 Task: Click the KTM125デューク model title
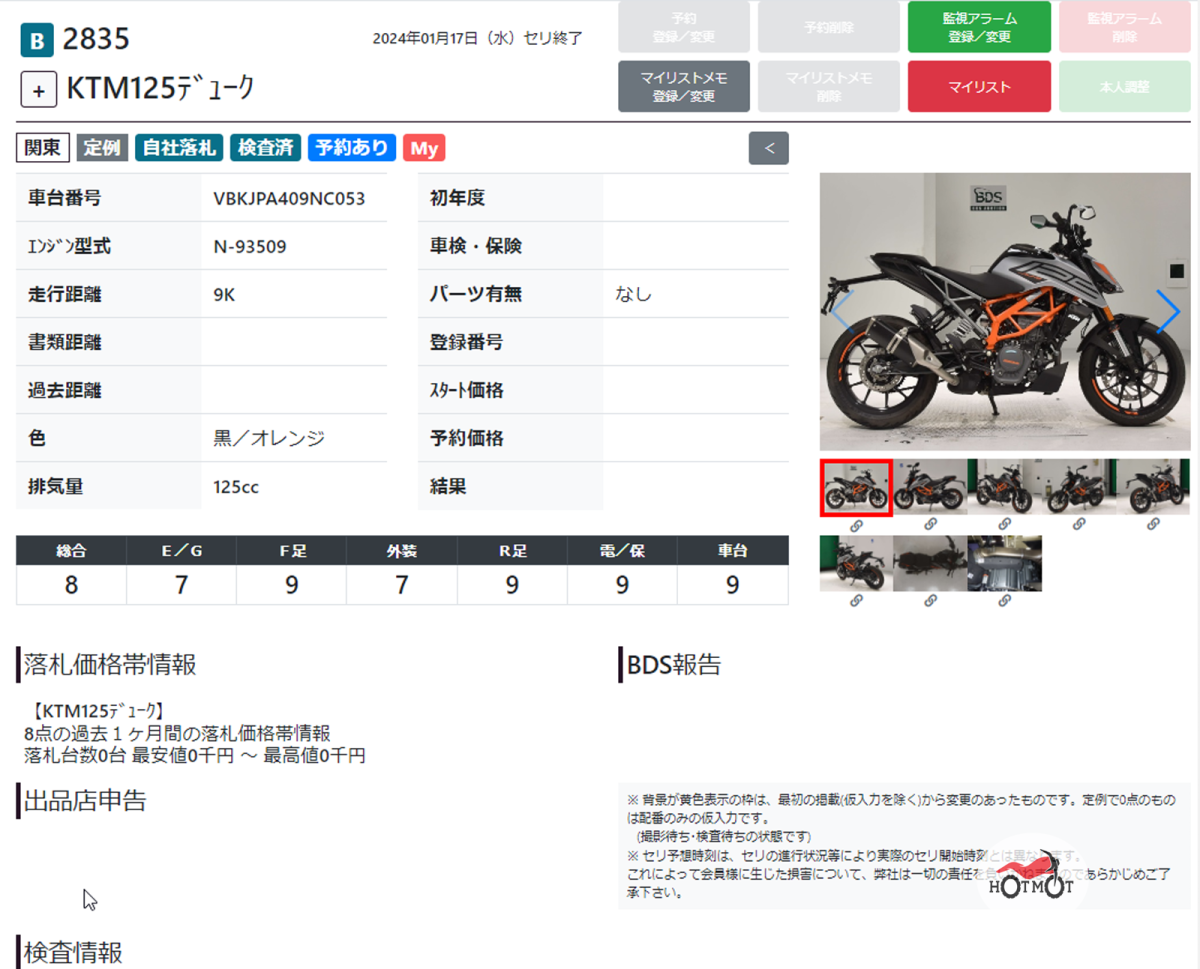click(x=161, y=89)
